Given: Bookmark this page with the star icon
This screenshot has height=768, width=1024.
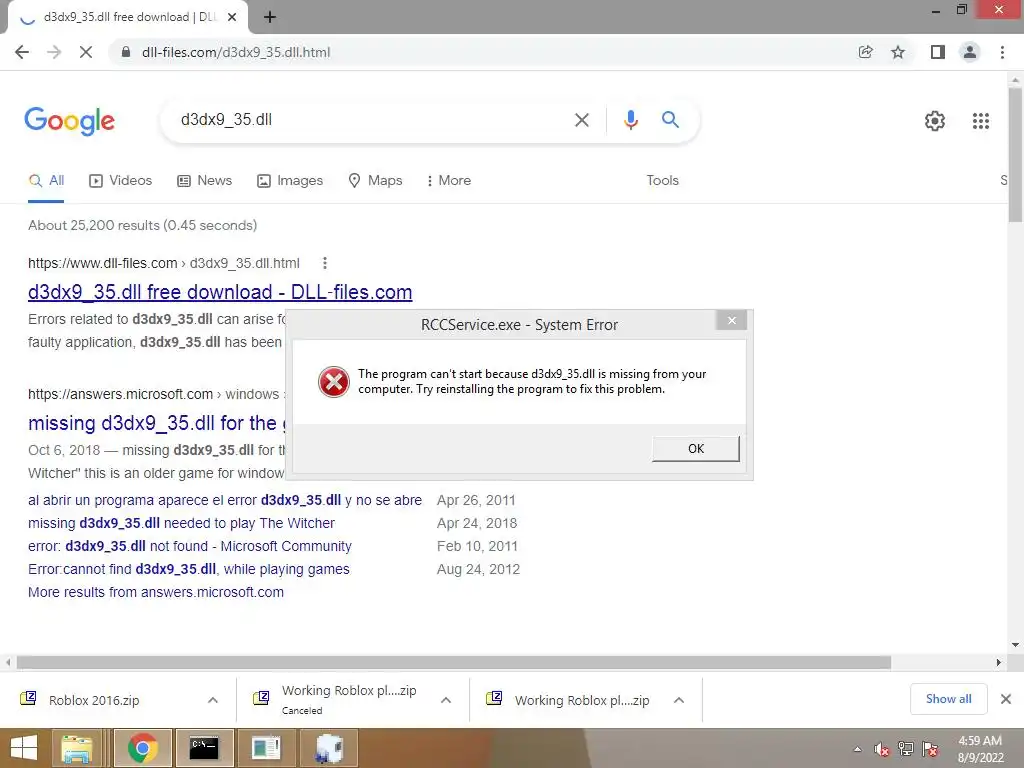Looking at the screenshot, I should (898, 52).
